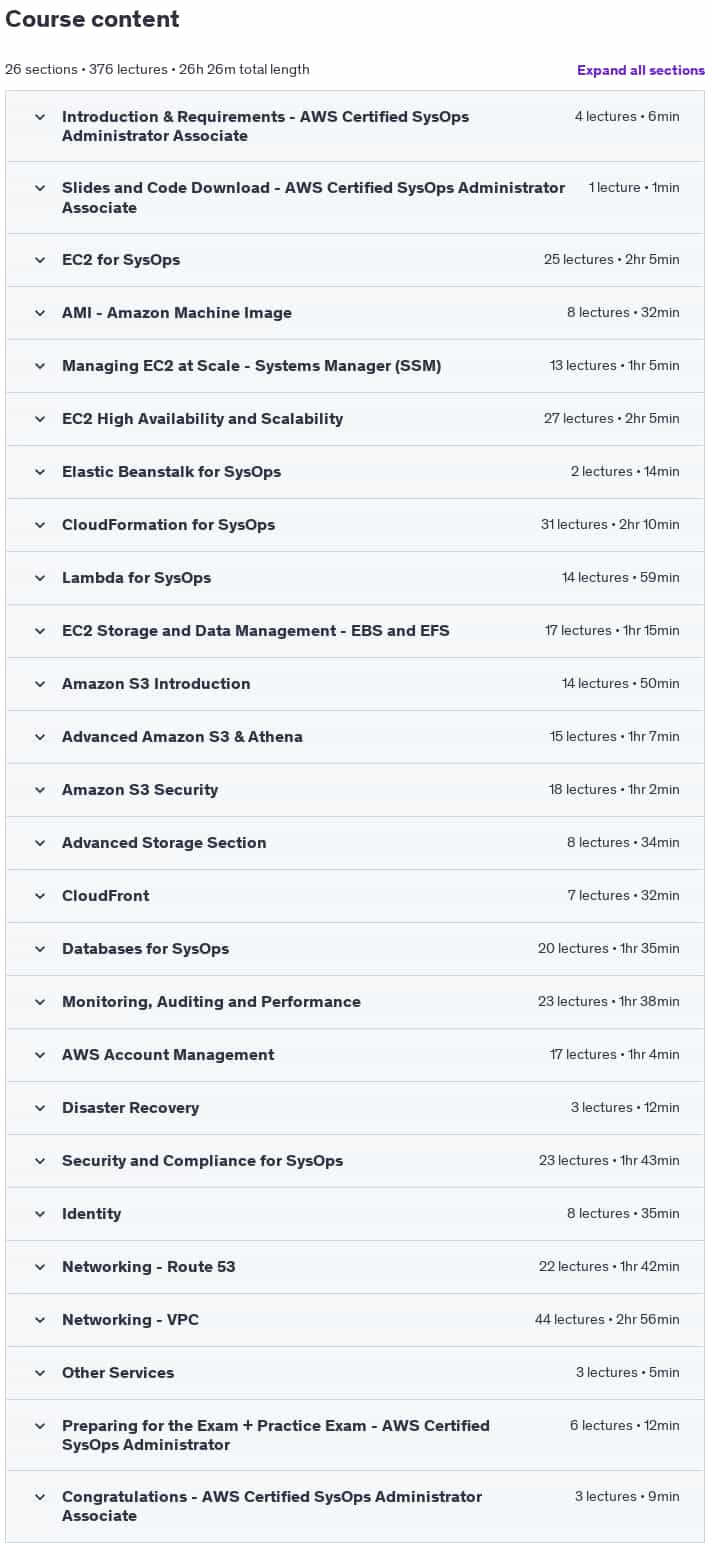The height and width of the screenshot is (1543, 705).
Task: Click Networking - VPC title
Action: click(x=130, y=1320)
